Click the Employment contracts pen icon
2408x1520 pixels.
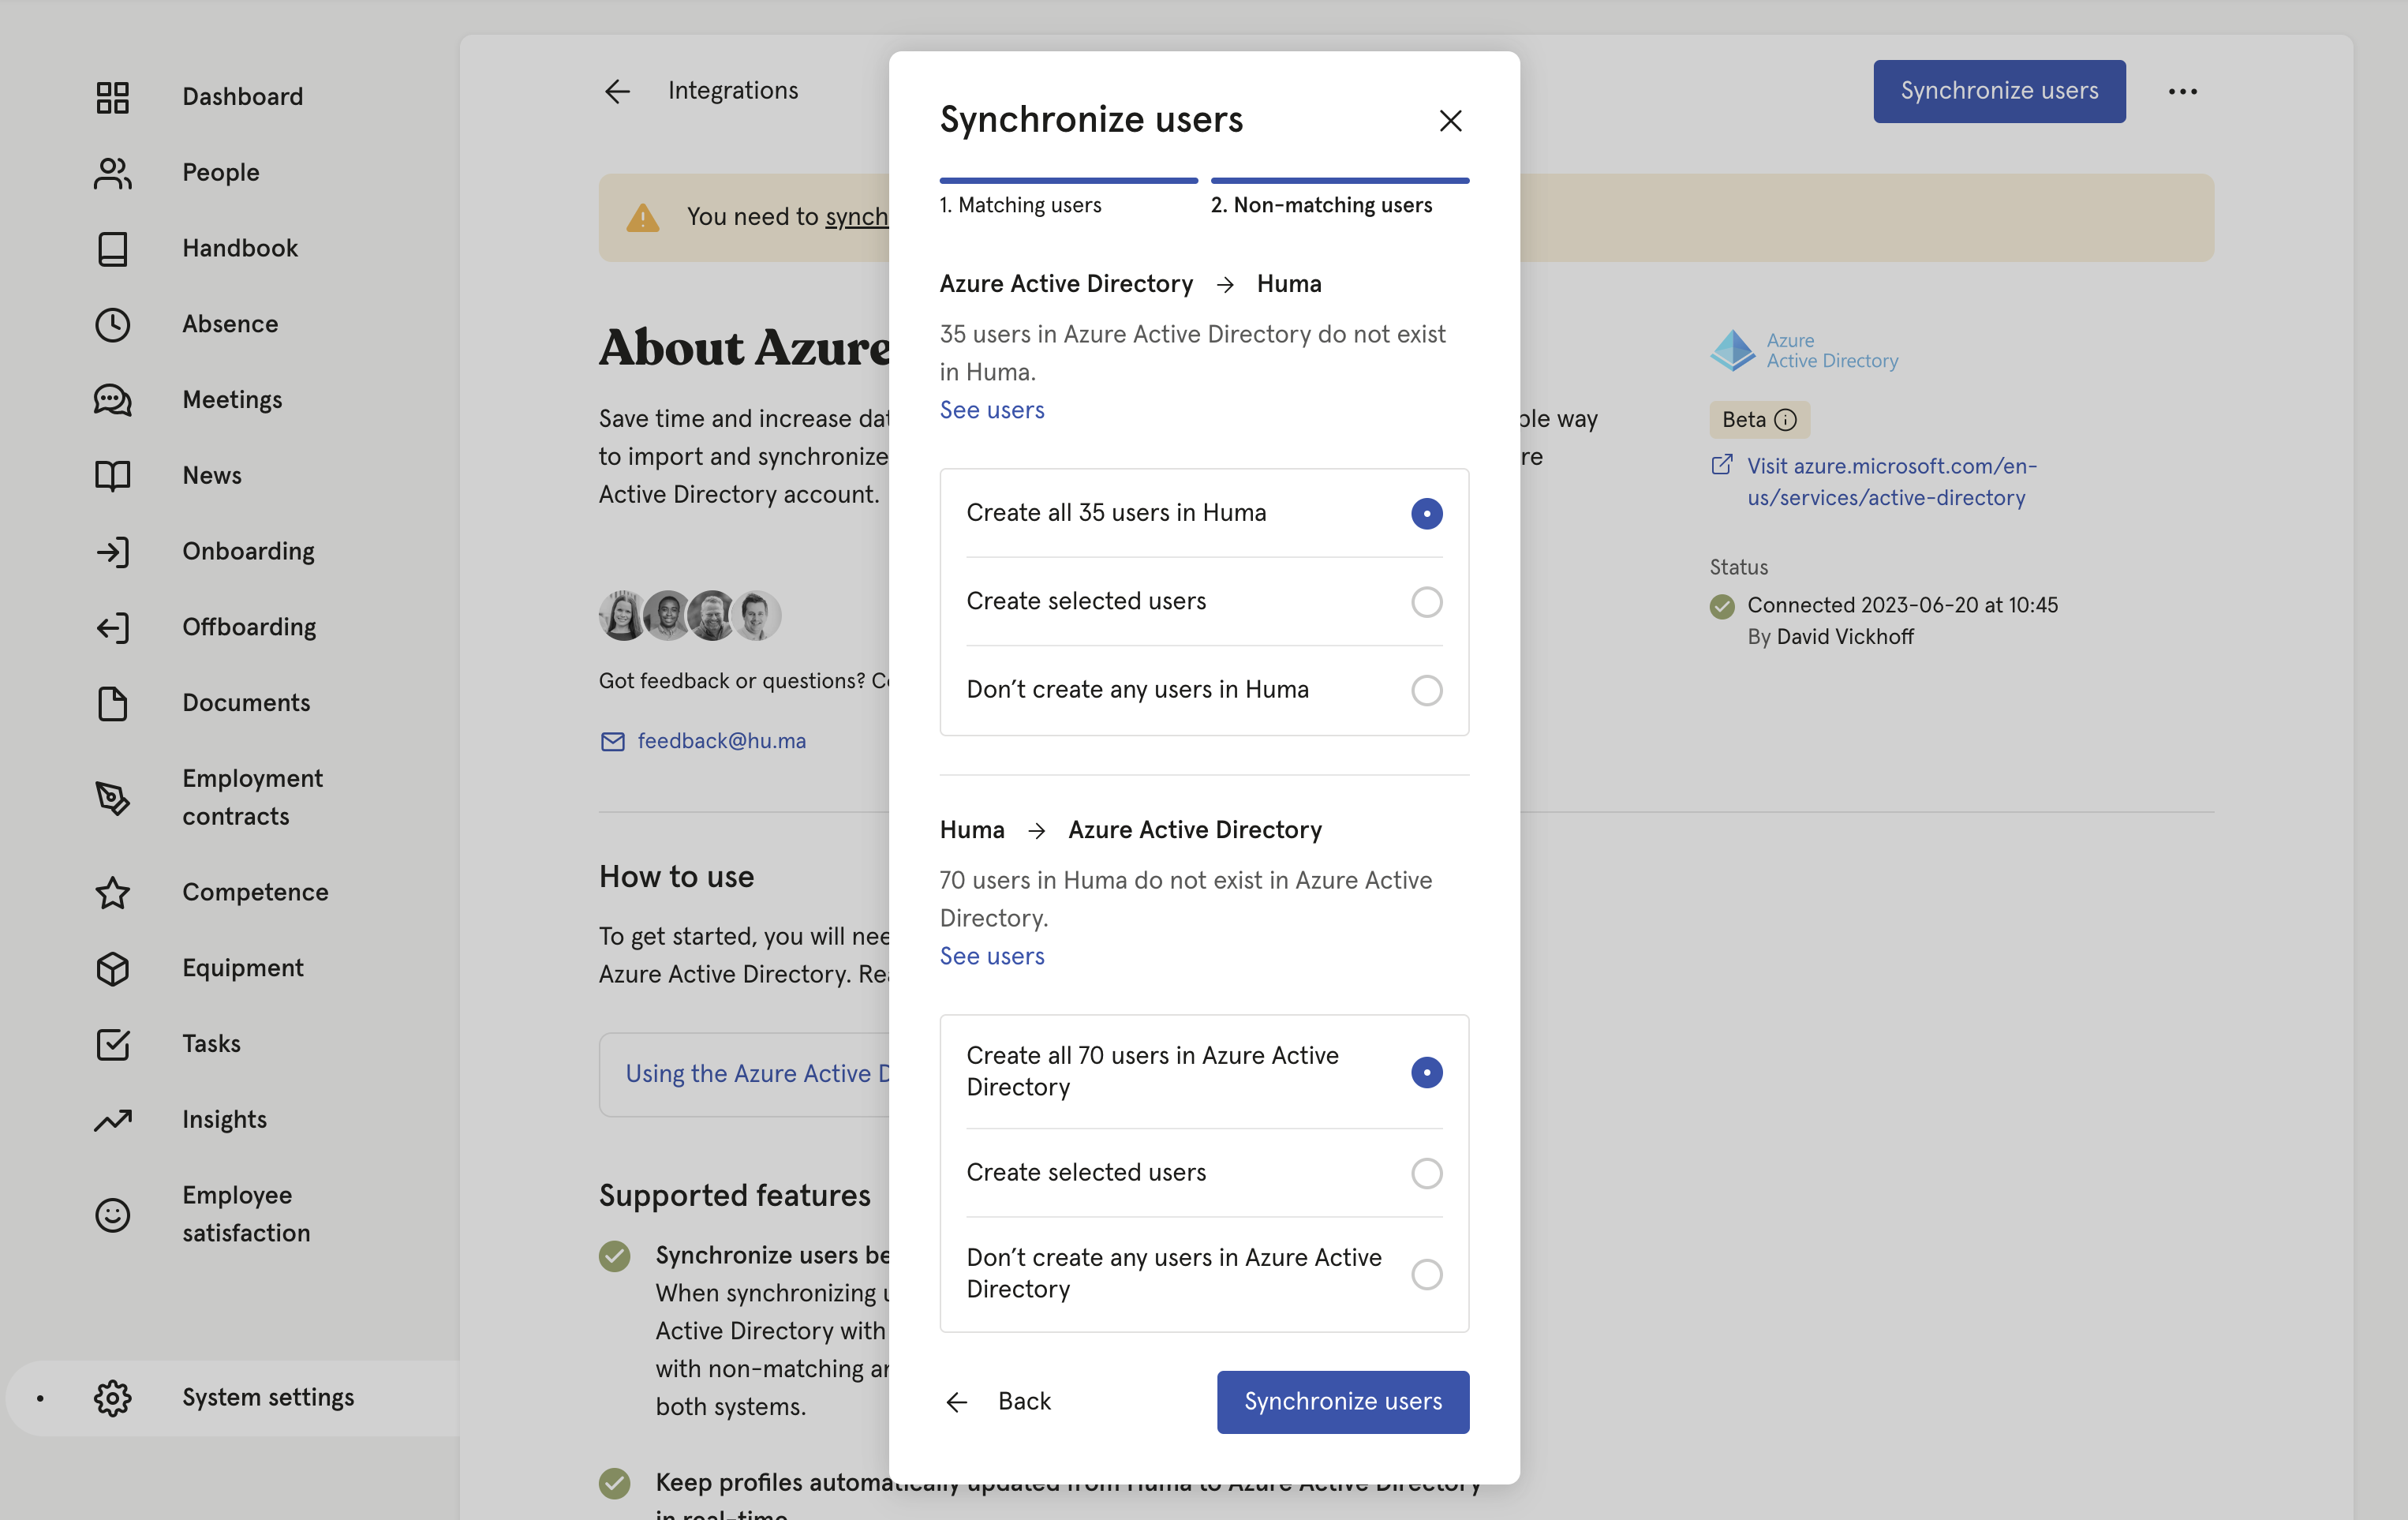tap(112, 798)
